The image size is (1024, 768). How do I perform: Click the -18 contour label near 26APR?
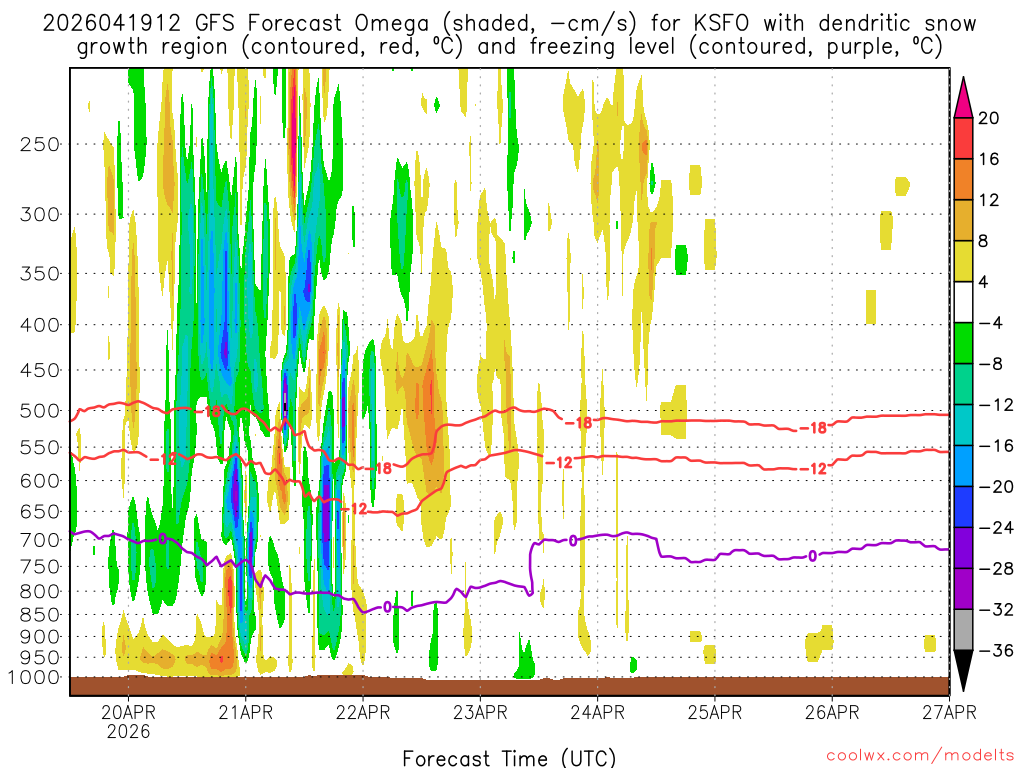click(x=814, y=428)
